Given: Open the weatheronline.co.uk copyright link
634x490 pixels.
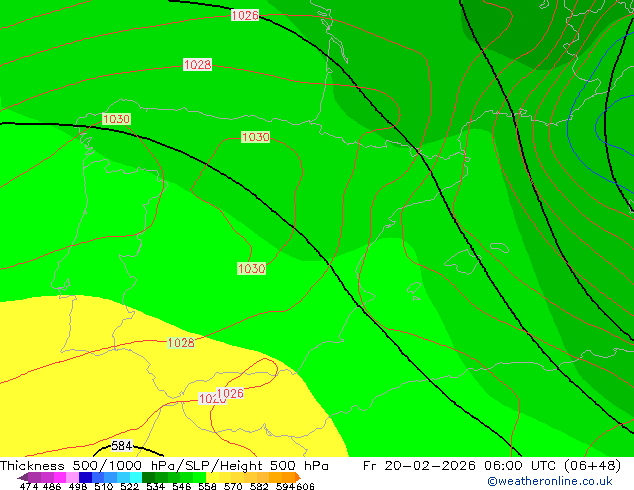Looking at the screenshot, I should (x=550, y=481).
